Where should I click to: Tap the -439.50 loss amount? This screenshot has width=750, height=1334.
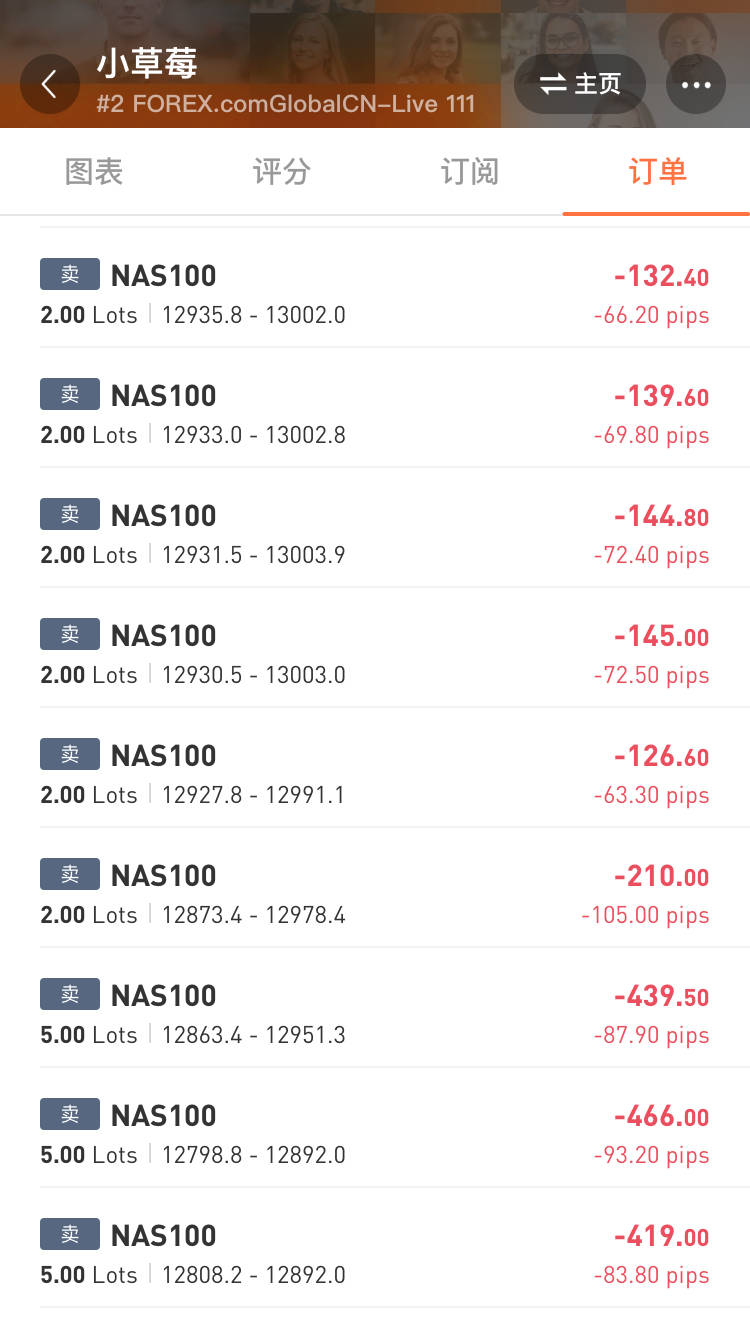click(661, 996)
